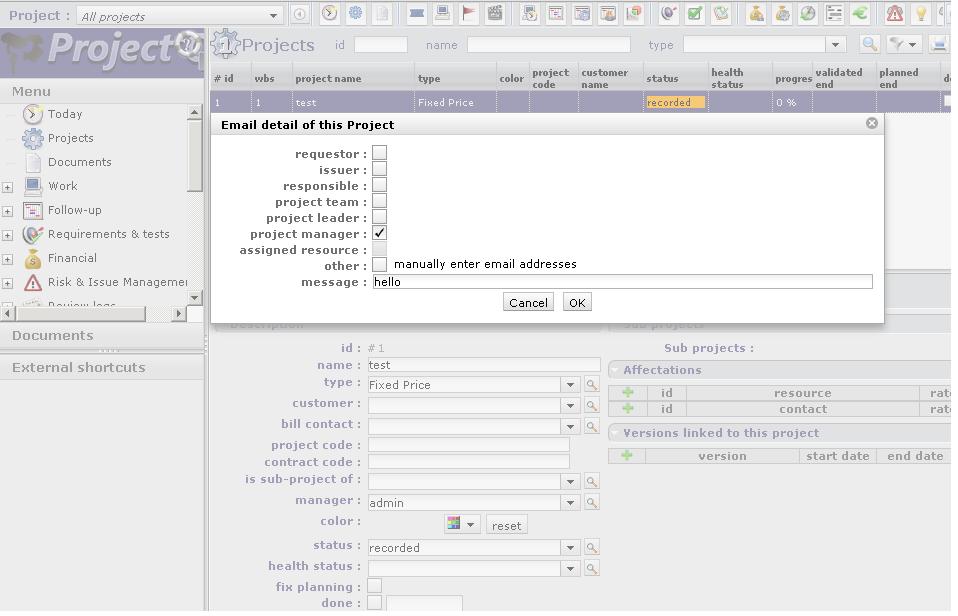Enable the requestor checkbox
958x616 pixels.
(380, 154)
